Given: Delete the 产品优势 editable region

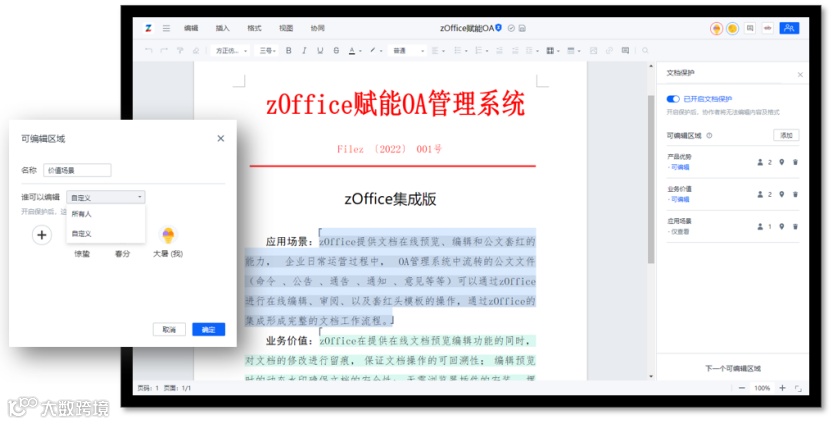Looking at the screenshot, I should click(795, 162).
